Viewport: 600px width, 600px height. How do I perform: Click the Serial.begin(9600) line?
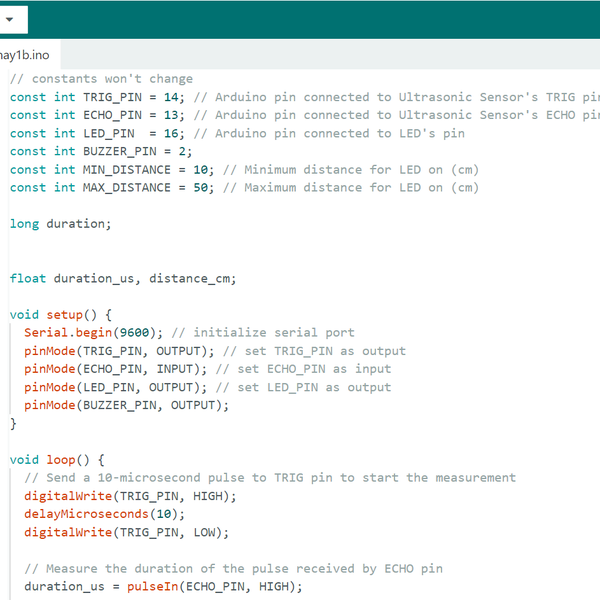[x=189, y=333]
